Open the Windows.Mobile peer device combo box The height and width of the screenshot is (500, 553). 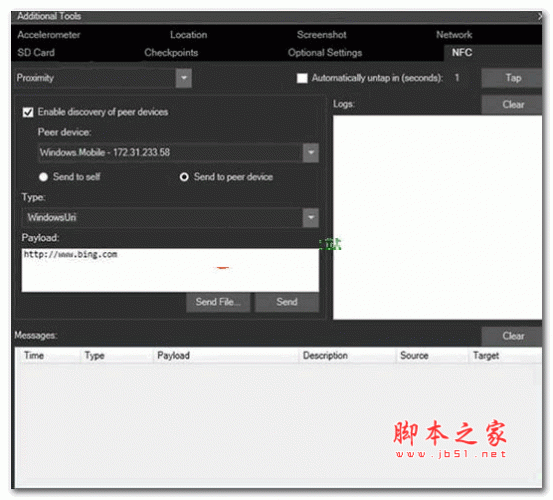[x=178, y=153]
